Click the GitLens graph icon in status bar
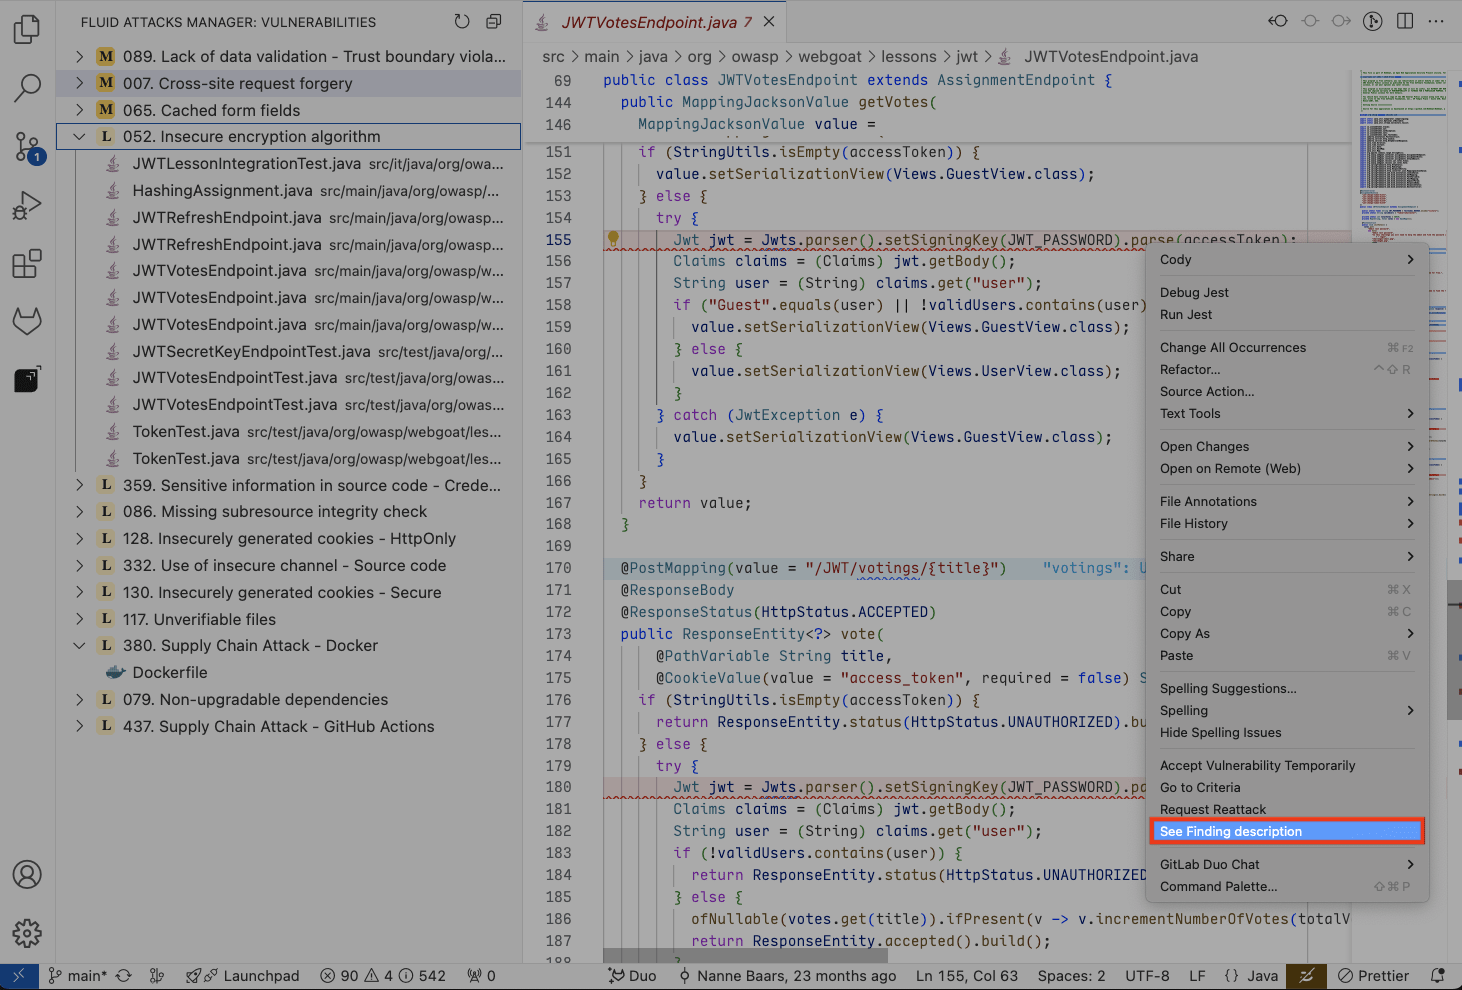1462x990 pixels. click(157, 976)
